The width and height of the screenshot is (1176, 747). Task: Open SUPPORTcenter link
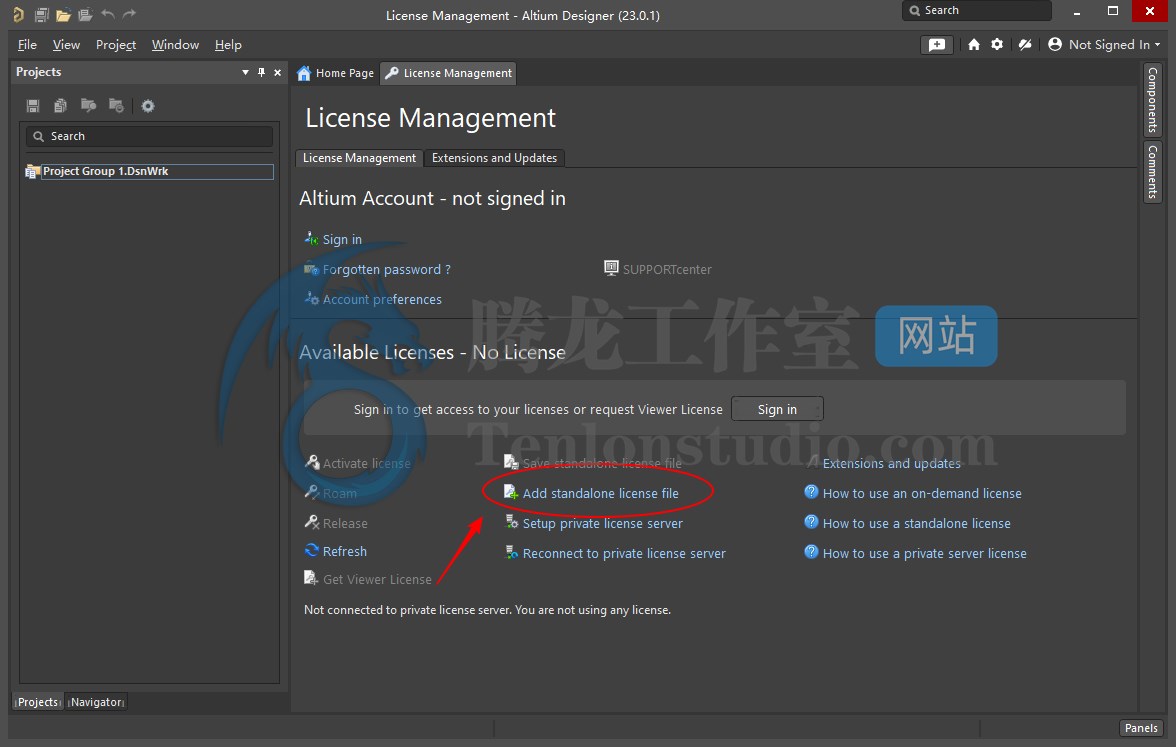tap(667, 269)
